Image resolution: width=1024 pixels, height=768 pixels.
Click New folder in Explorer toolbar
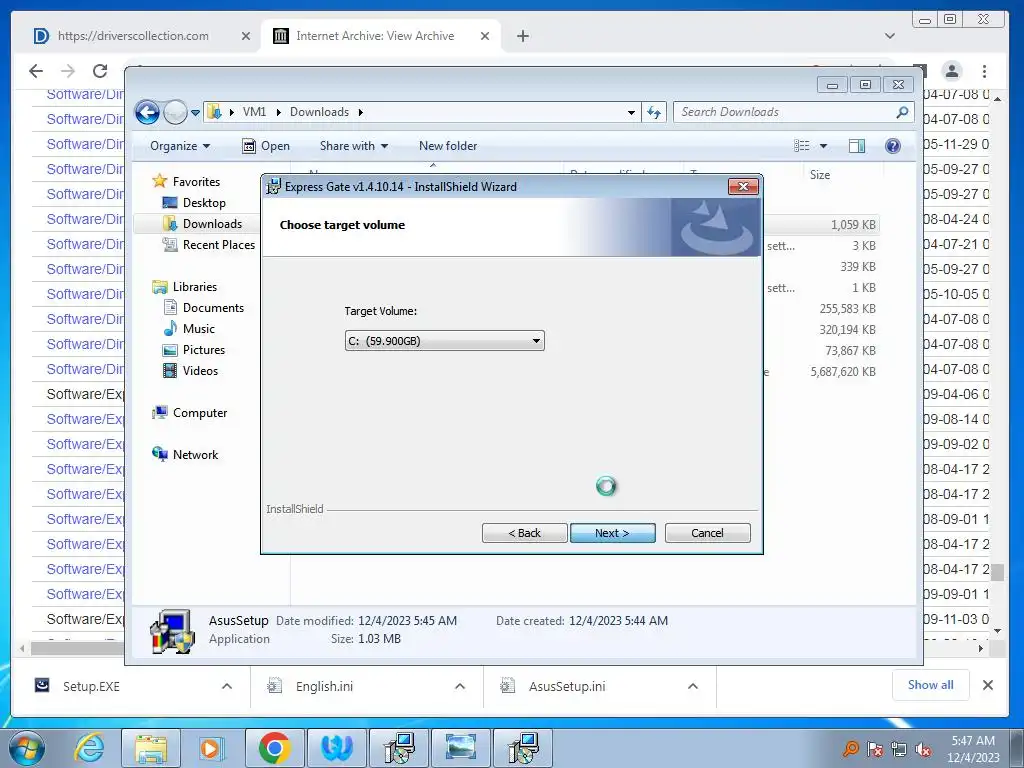pos(448,146)
